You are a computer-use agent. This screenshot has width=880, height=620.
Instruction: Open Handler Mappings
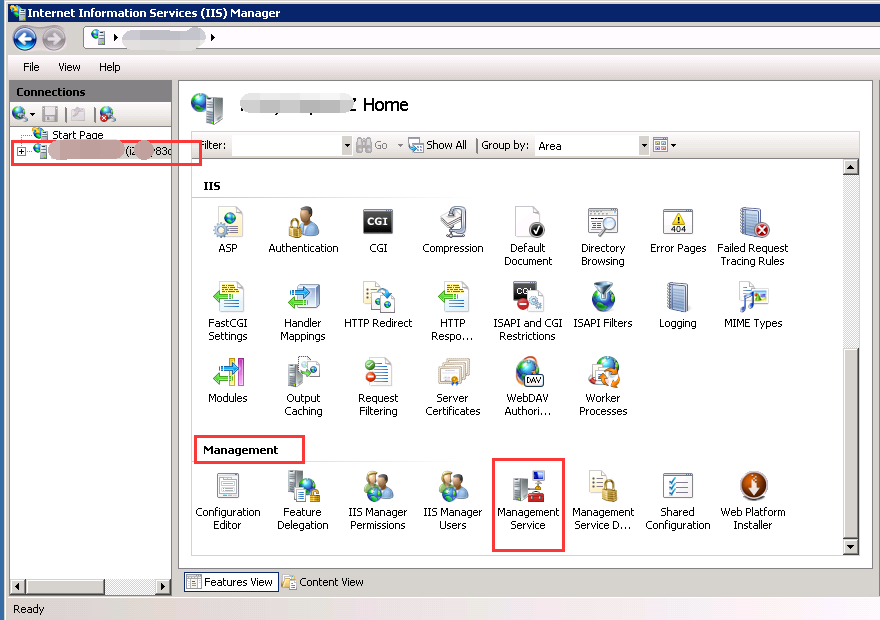(x=303, y=311)
